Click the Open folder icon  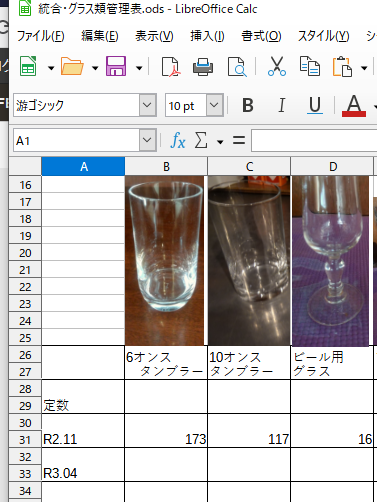72,66
